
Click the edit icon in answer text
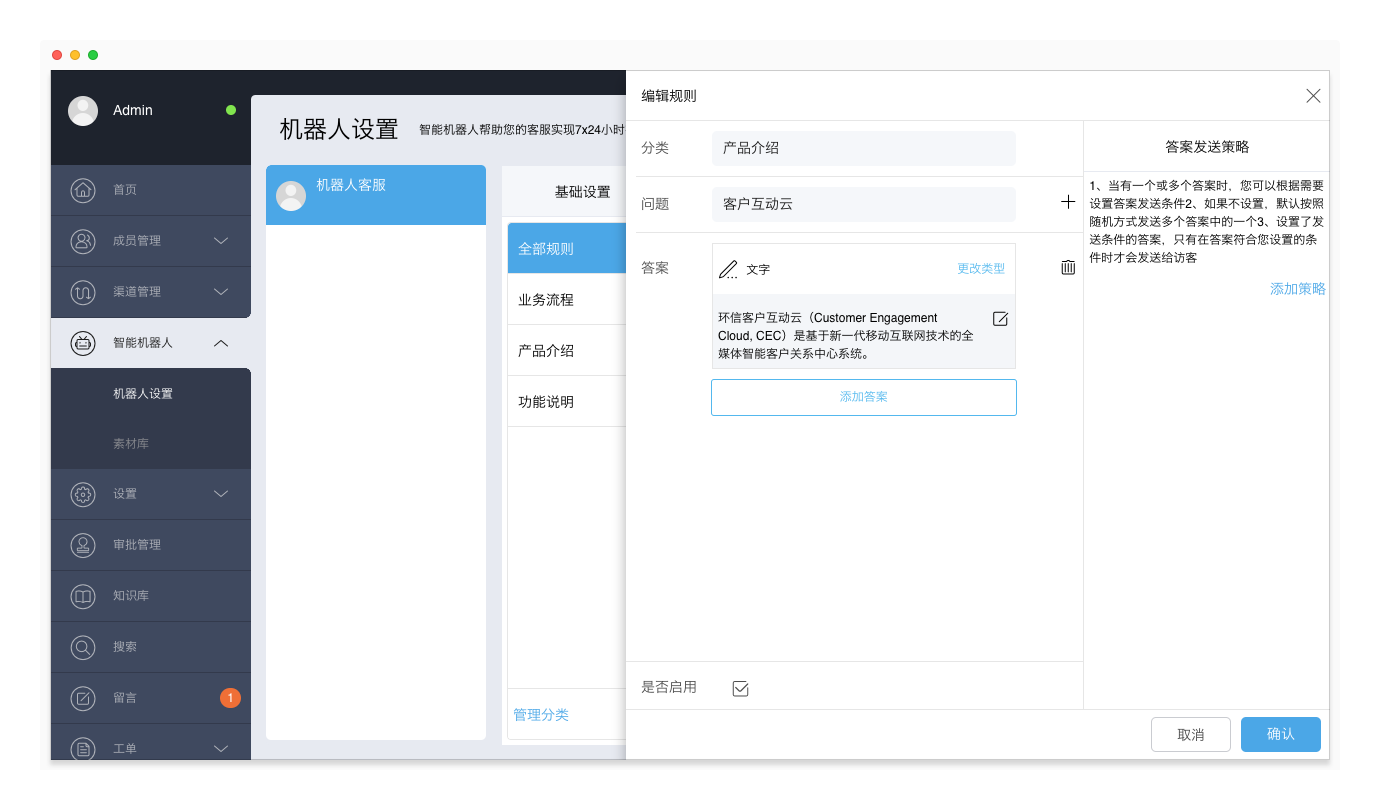coord(1000,319)
